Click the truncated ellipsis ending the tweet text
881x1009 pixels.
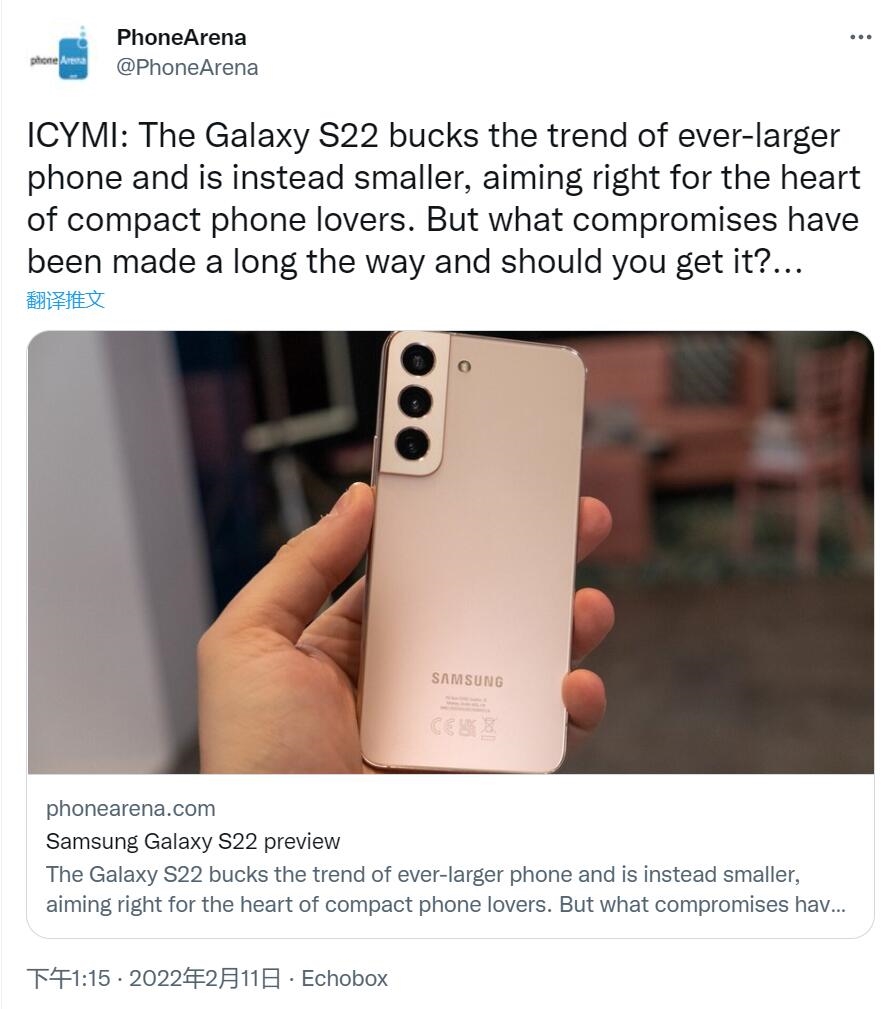coord(788,264)
